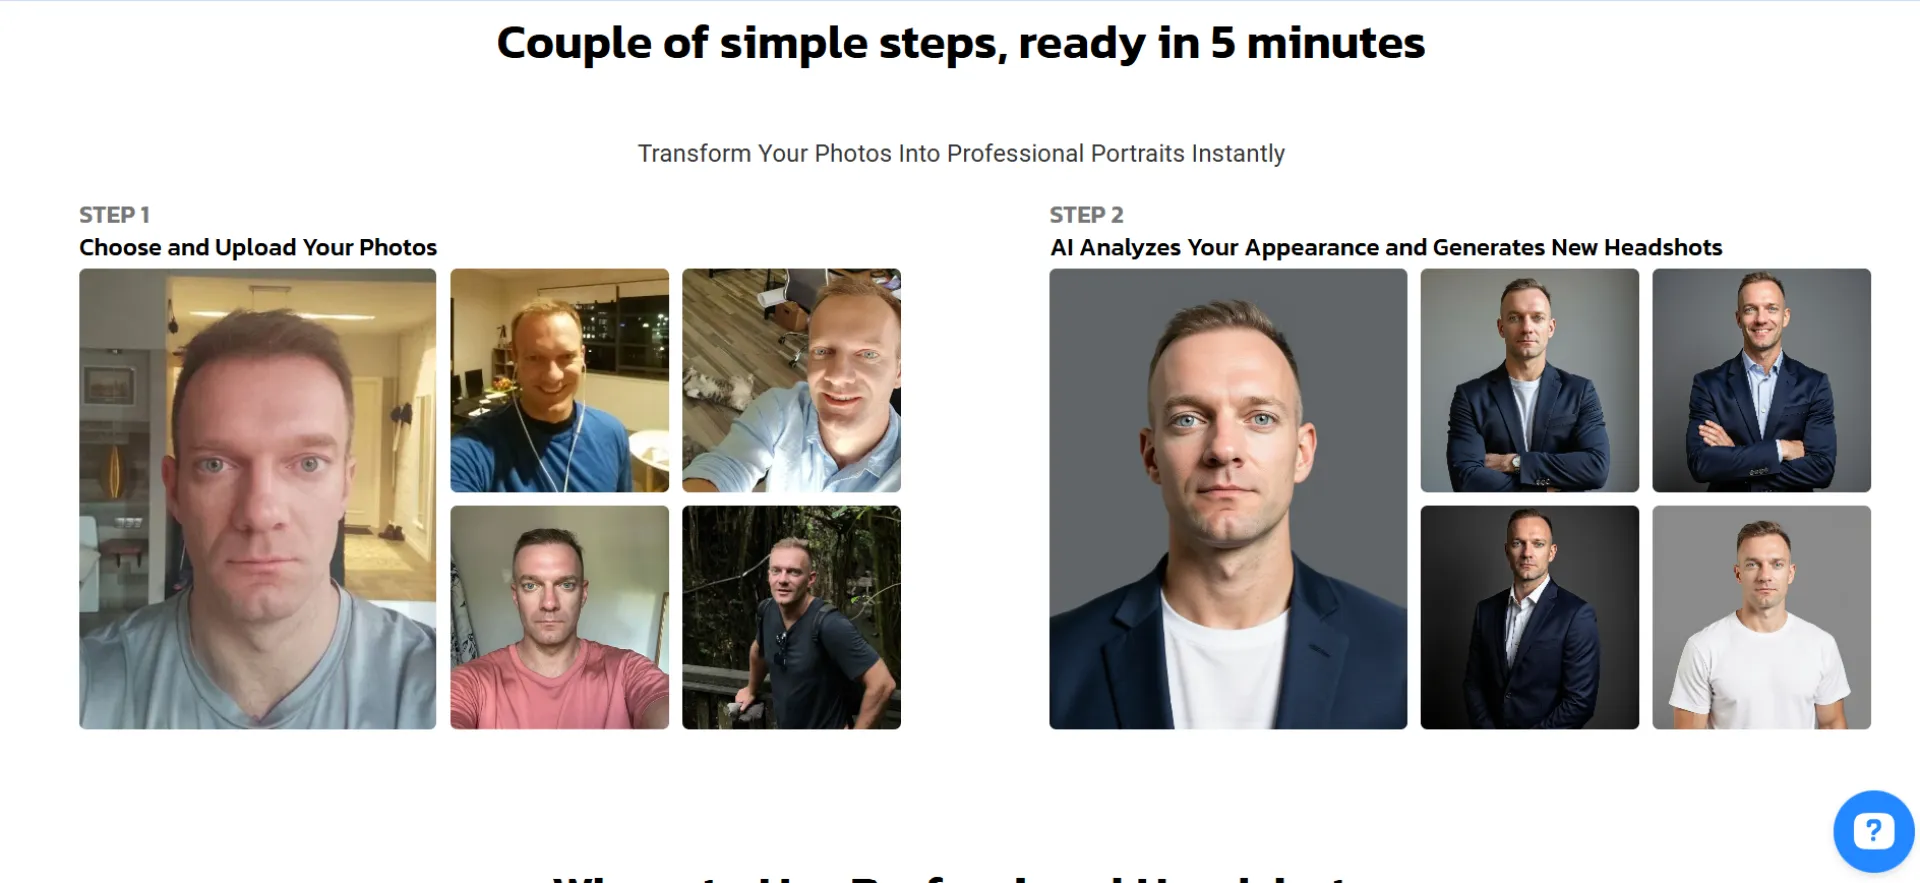Click 'Choose and Upload Your Photos' heading
The width and height of the screenshot is (1920, 883).
[258, 247]
